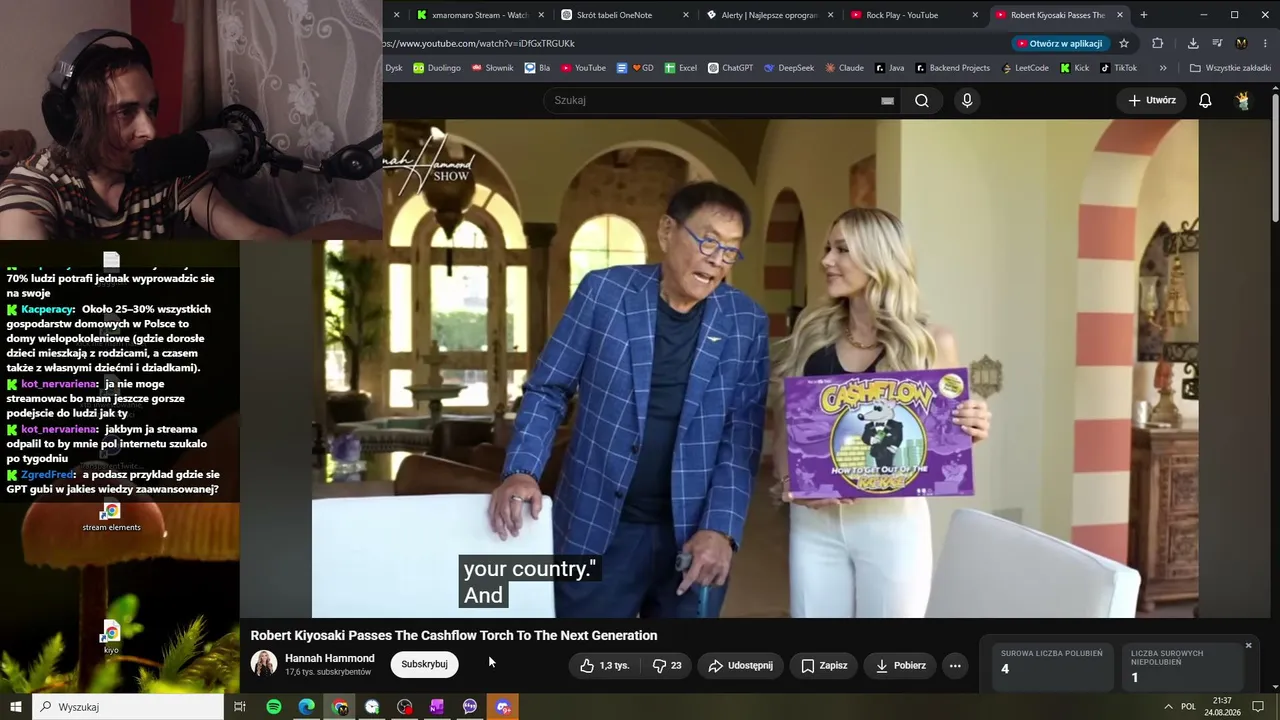Screen dimensions: 1280x720
Task: Like the video (1,3 tys.)
Action: (604, 665)
